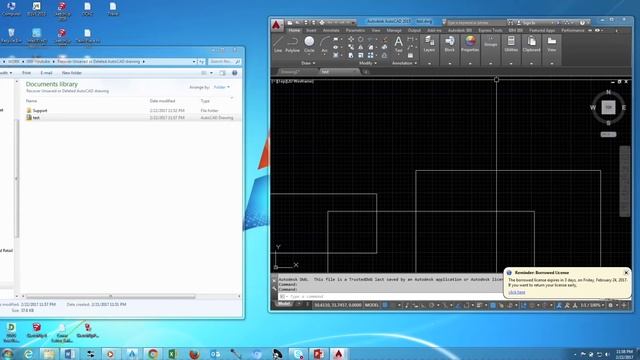Switch to the Insert ribbon tab
This screenshot has height=360, width=640.
(311, 30)
